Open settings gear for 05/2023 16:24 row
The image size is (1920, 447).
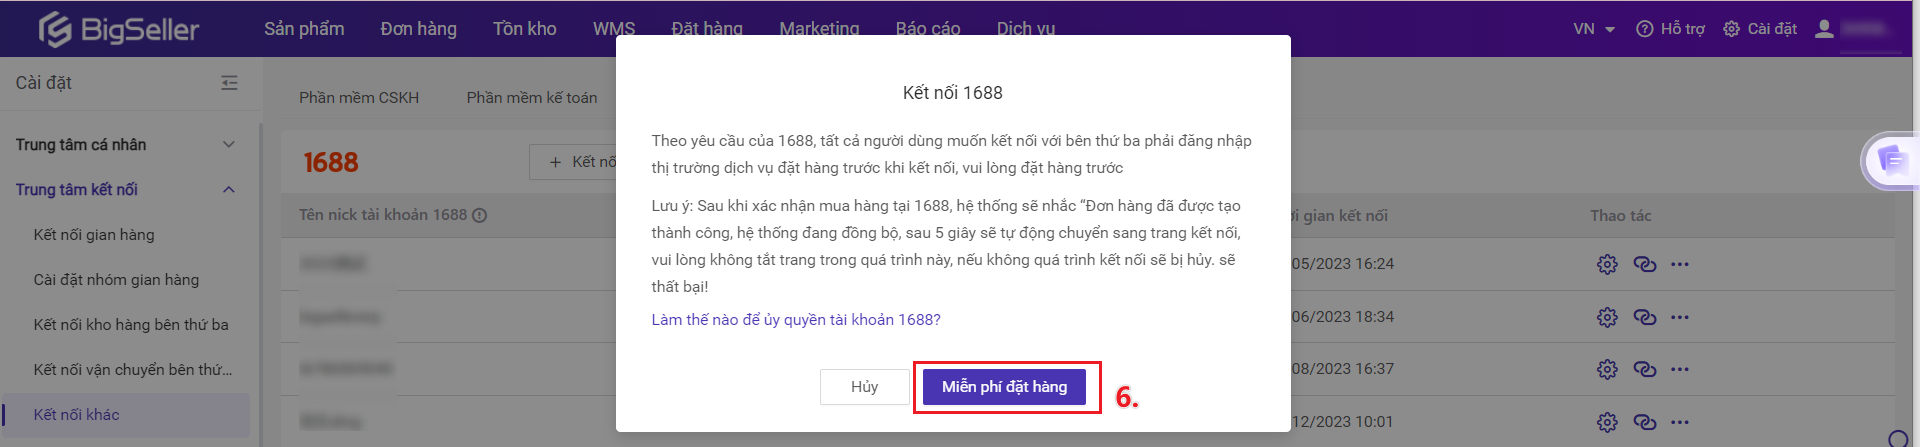tap(1607, 264)
